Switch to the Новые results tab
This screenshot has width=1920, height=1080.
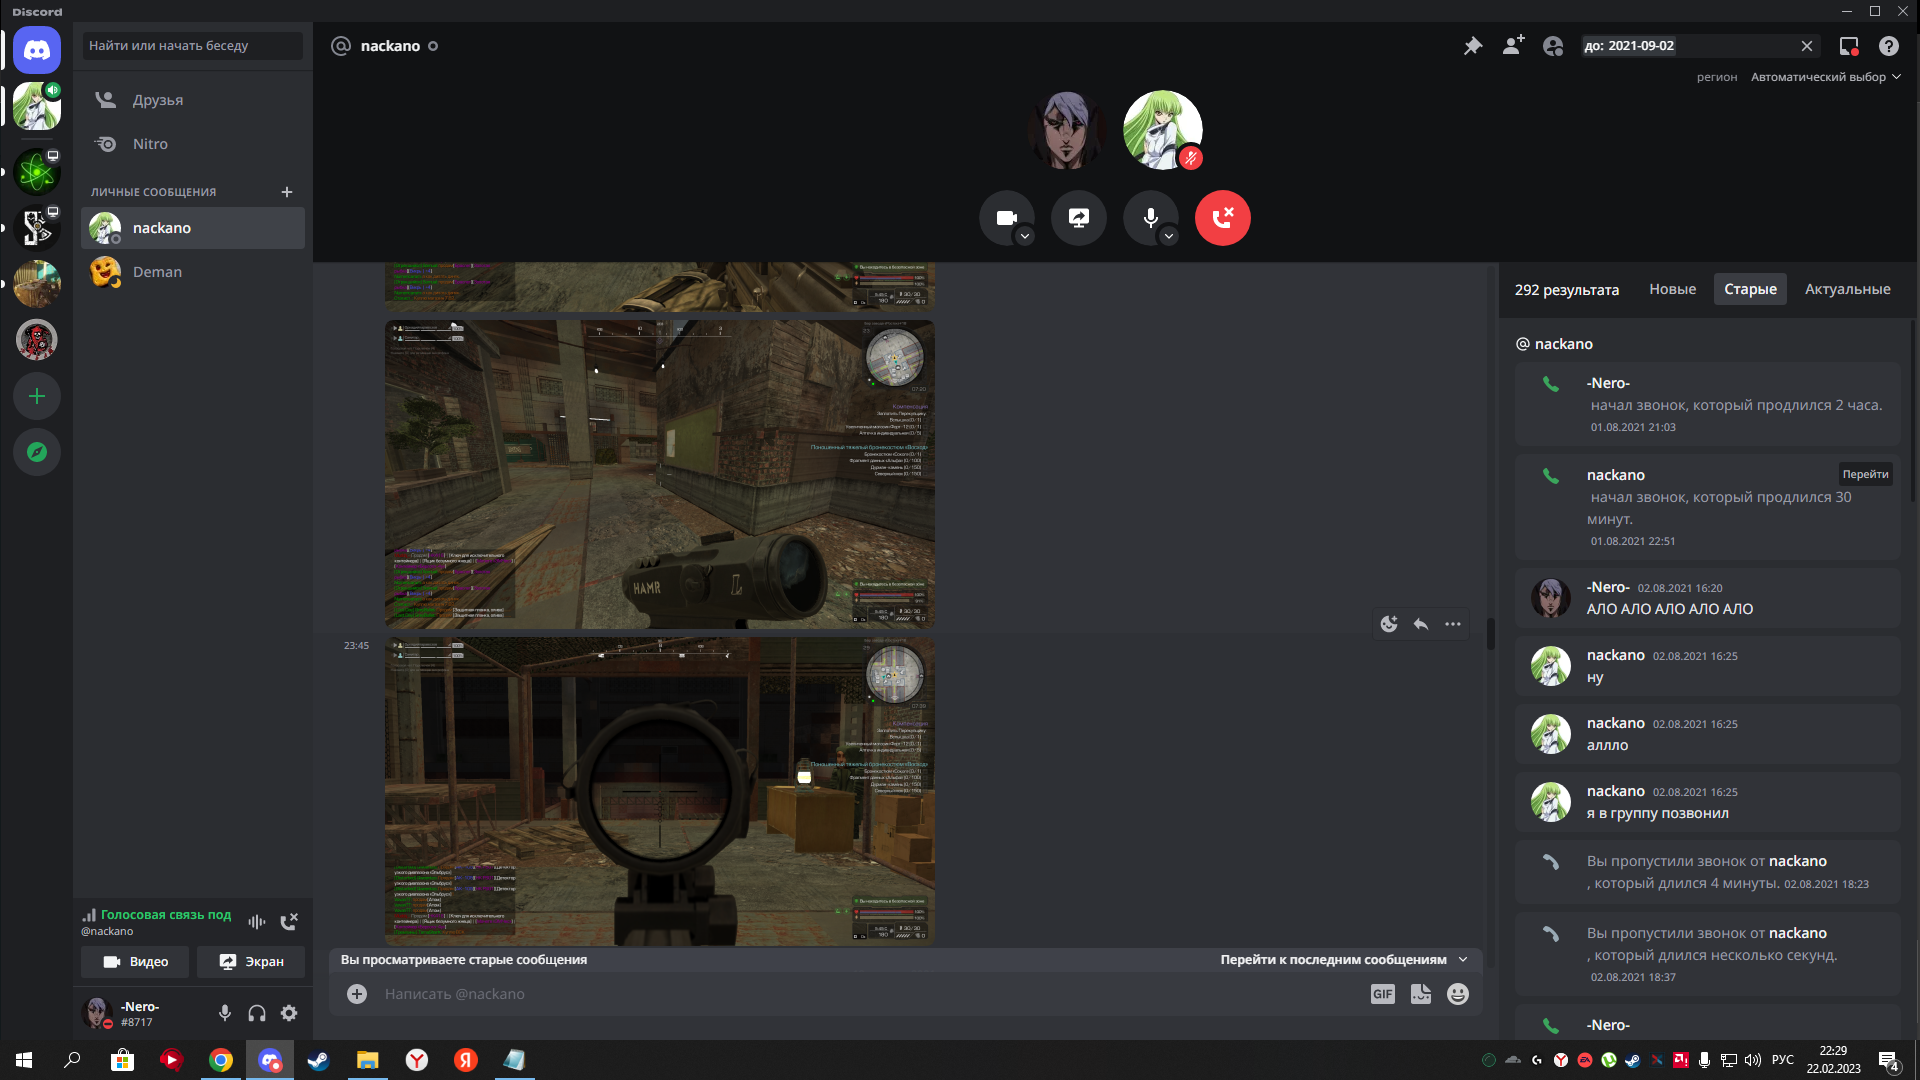click(1672, 289)
